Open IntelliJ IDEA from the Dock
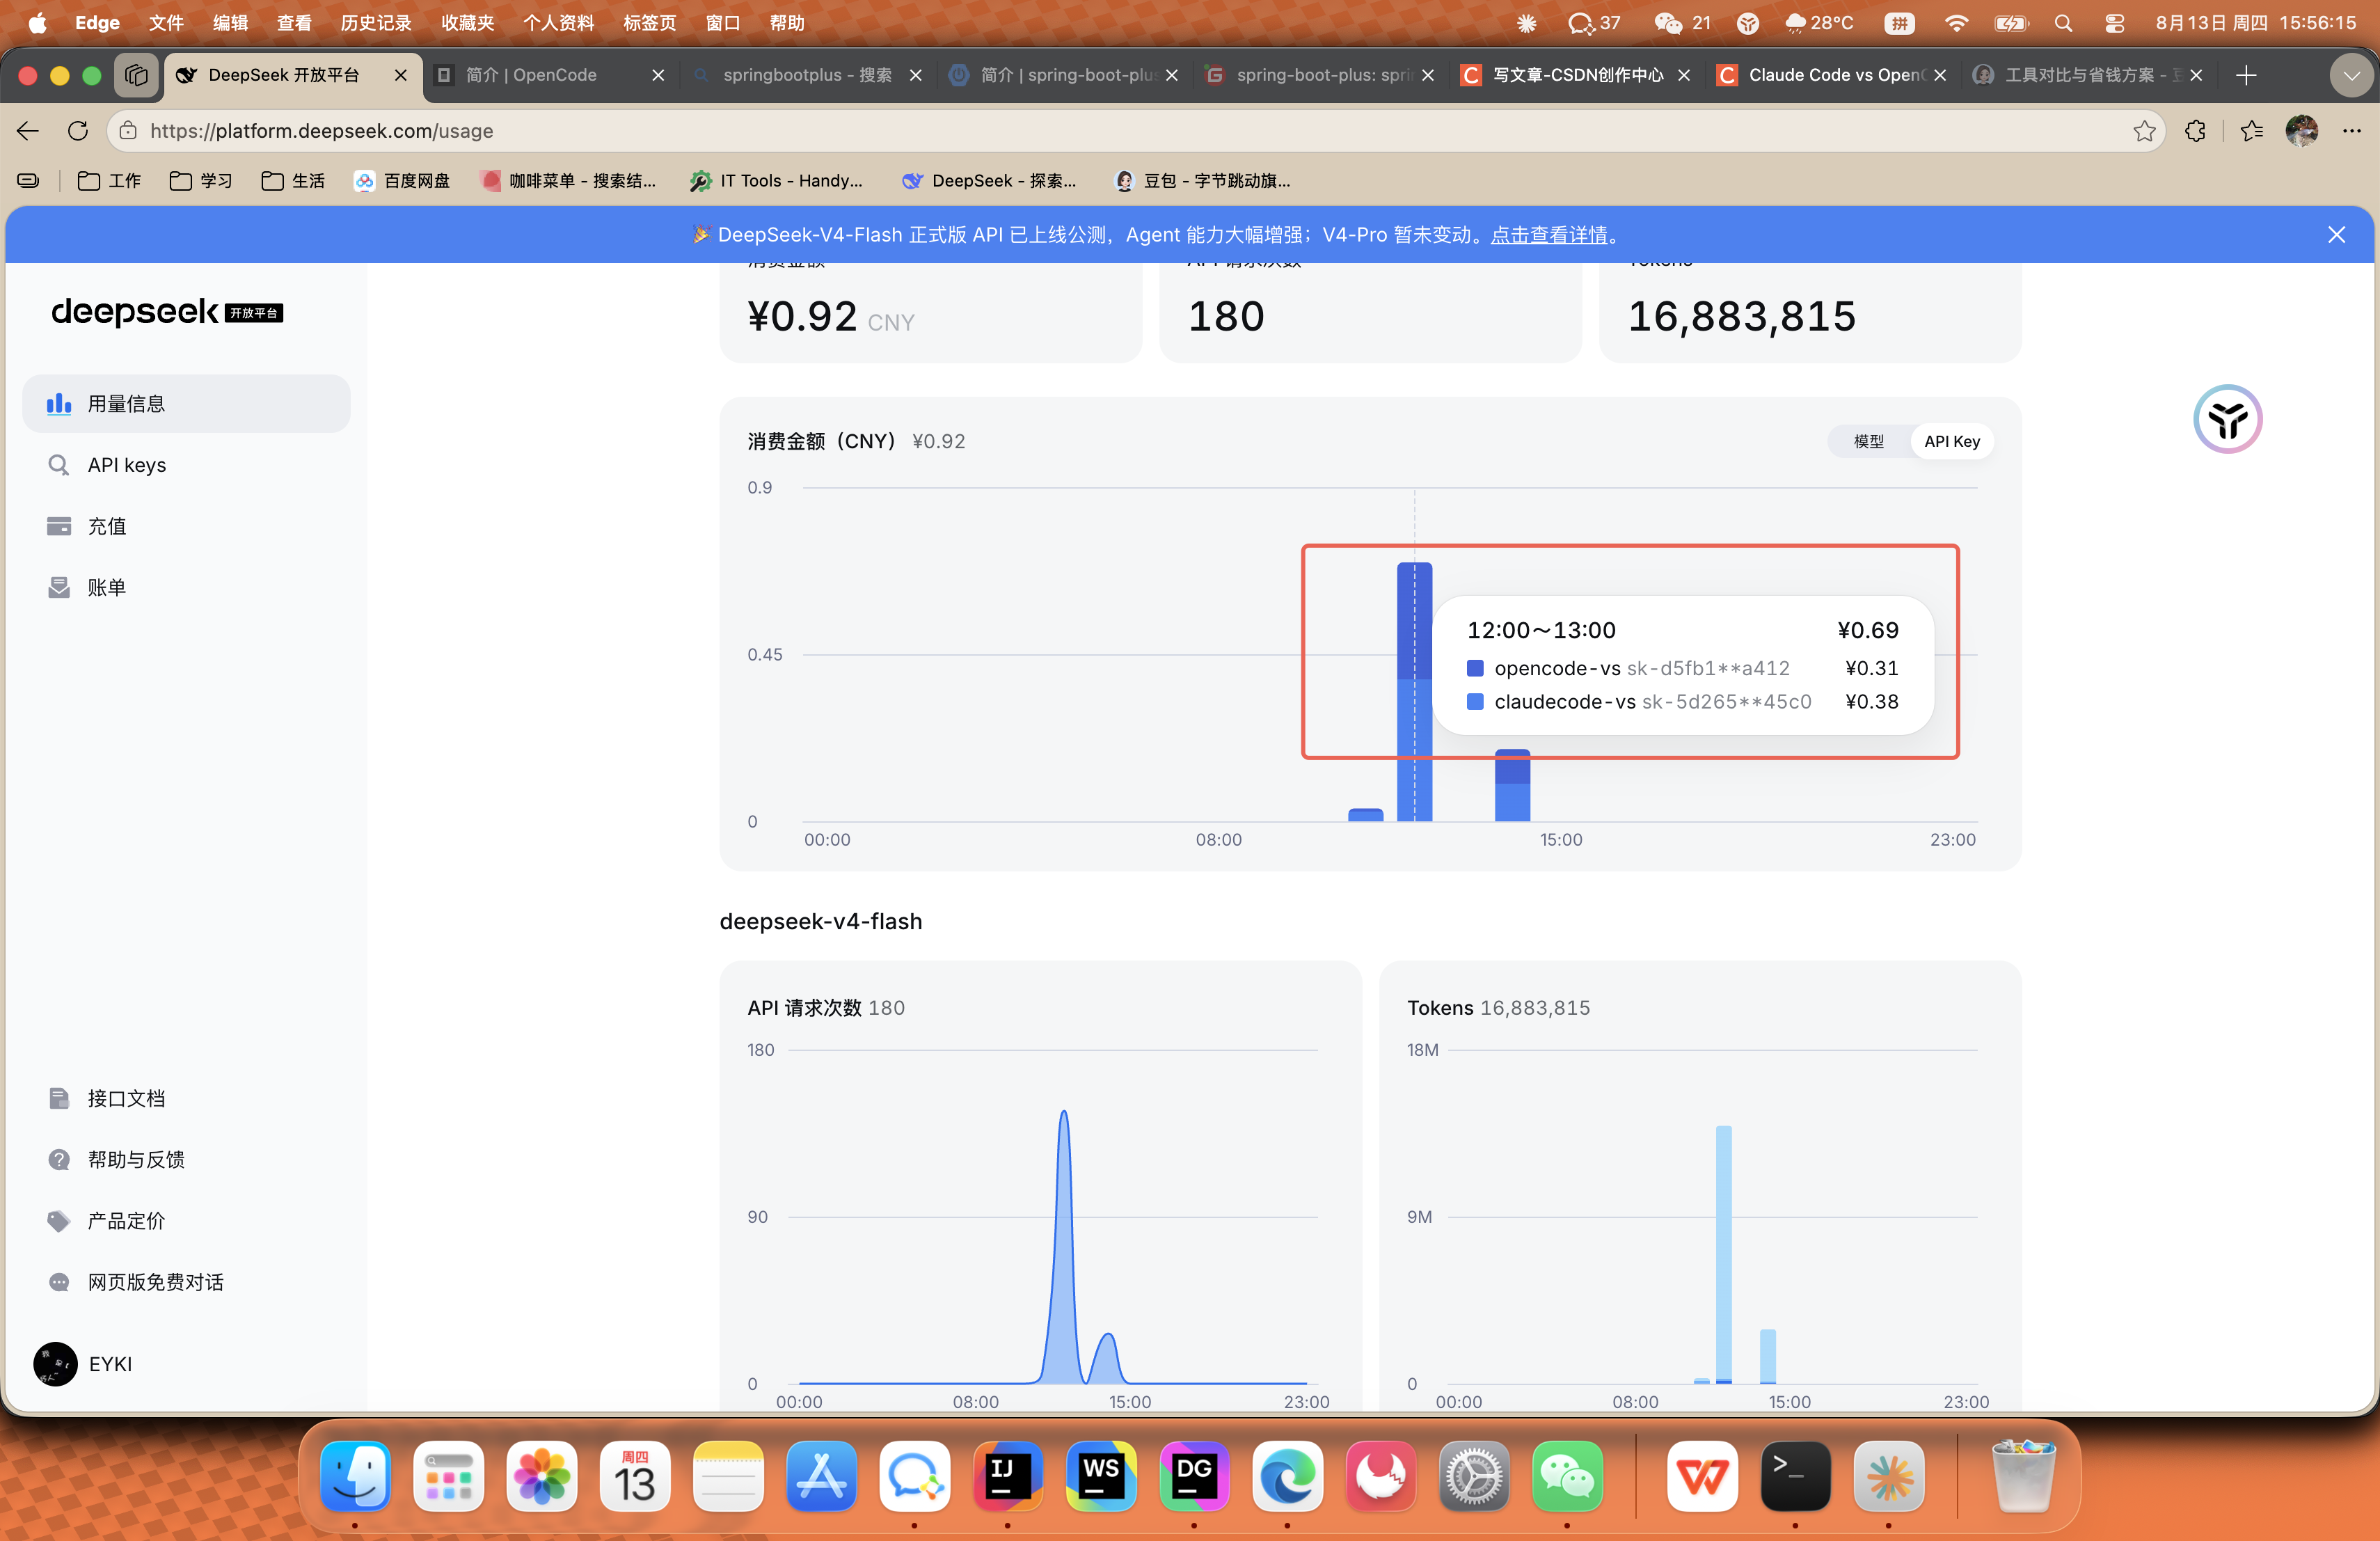This screenshot has width=2380, height=1541. point(1007,1476)
